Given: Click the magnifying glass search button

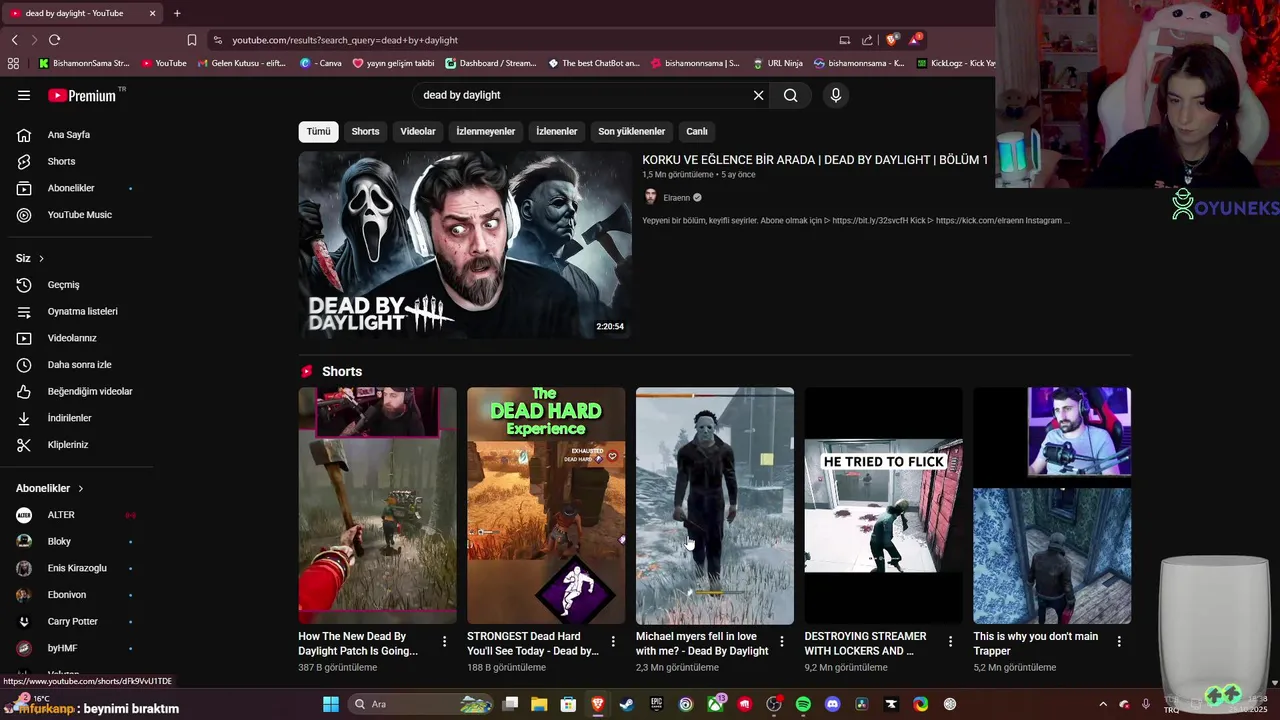Looking at the screenshot, I should coord(791,95).
